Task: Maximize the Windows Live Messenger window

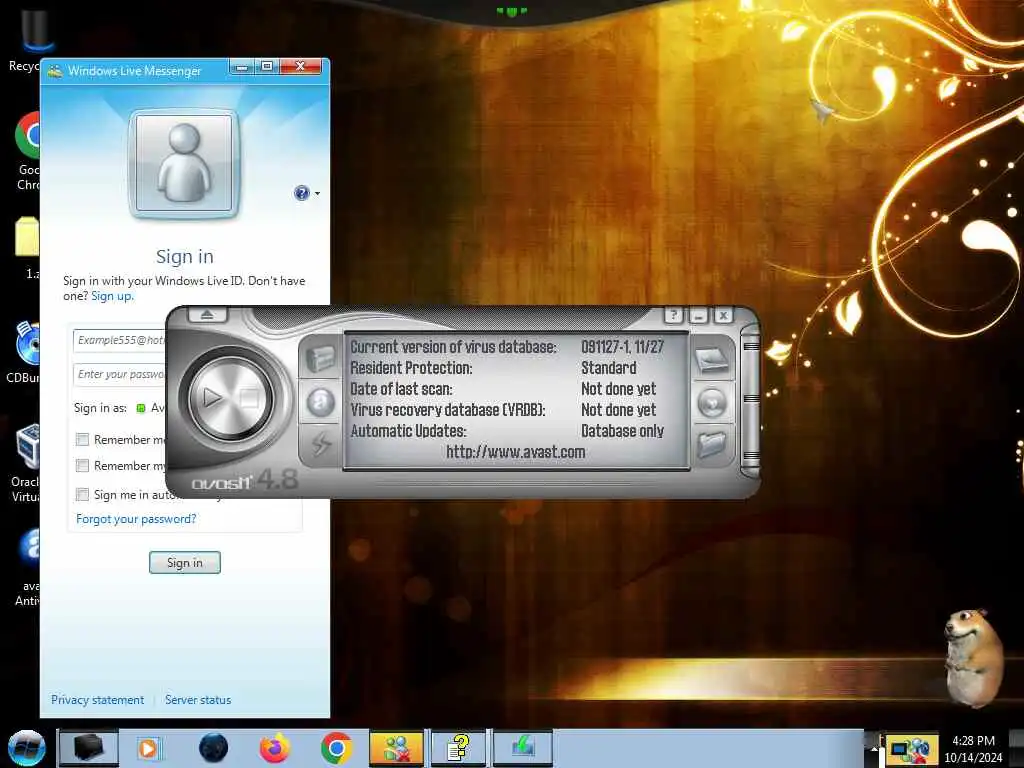Action: coord(267,66)
